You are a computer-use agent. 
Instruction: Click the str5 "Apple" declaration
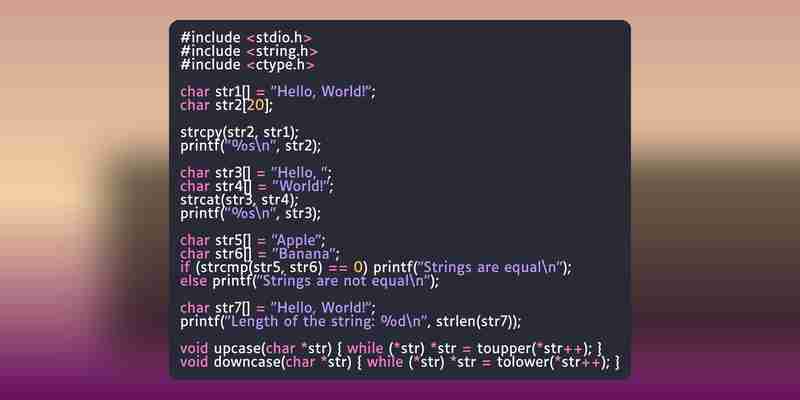253,240
